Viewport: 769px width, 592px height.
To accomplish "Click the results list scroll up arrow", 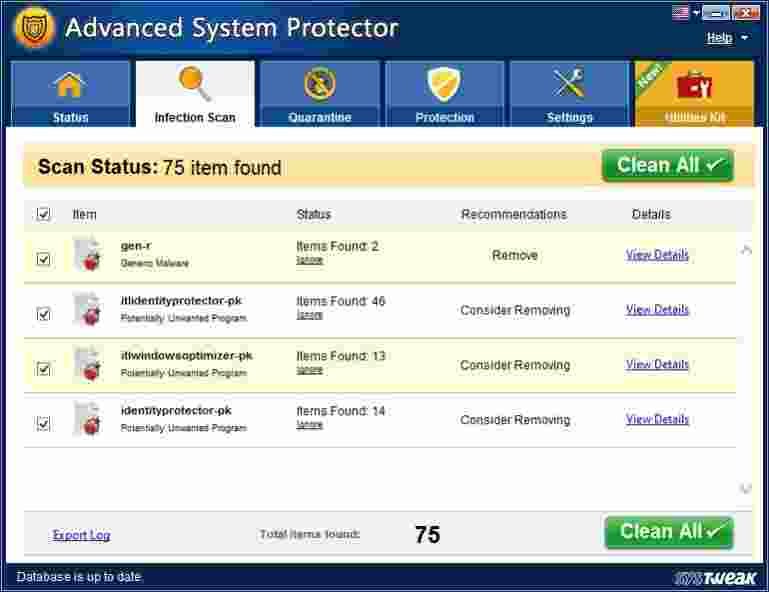I will coord(746,250).
